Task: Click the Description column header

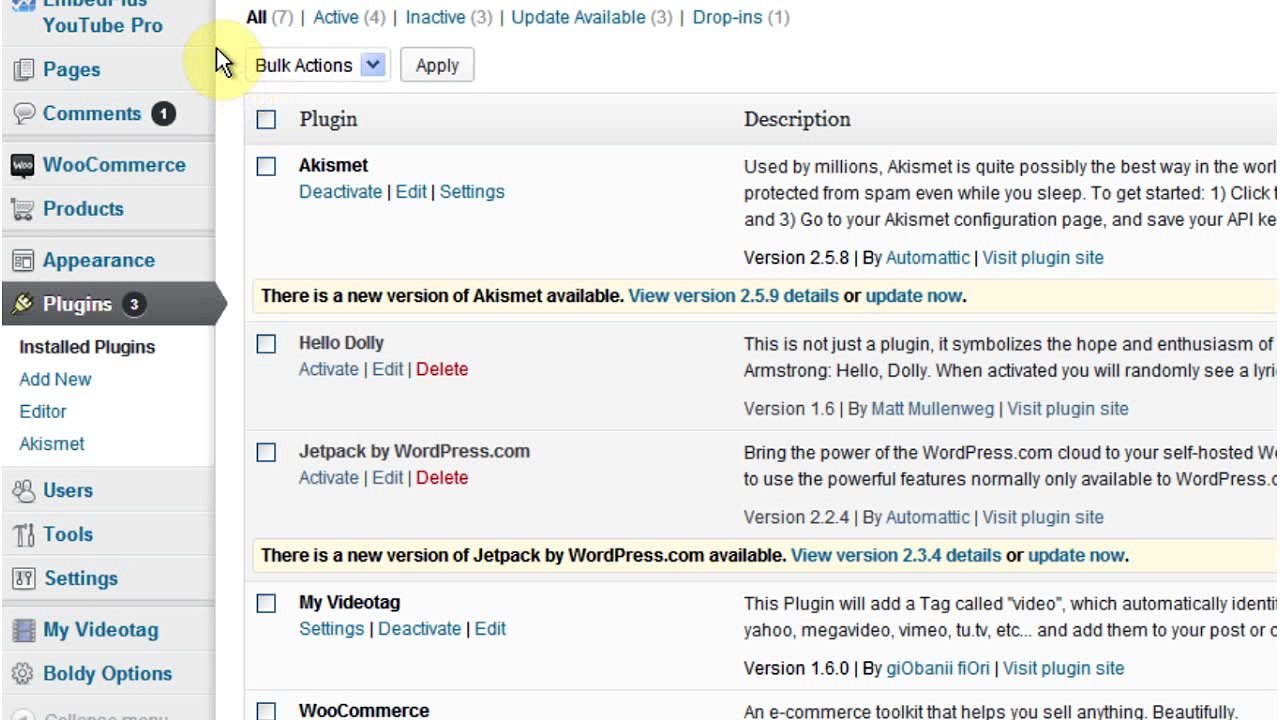Action: pos(797,119)
